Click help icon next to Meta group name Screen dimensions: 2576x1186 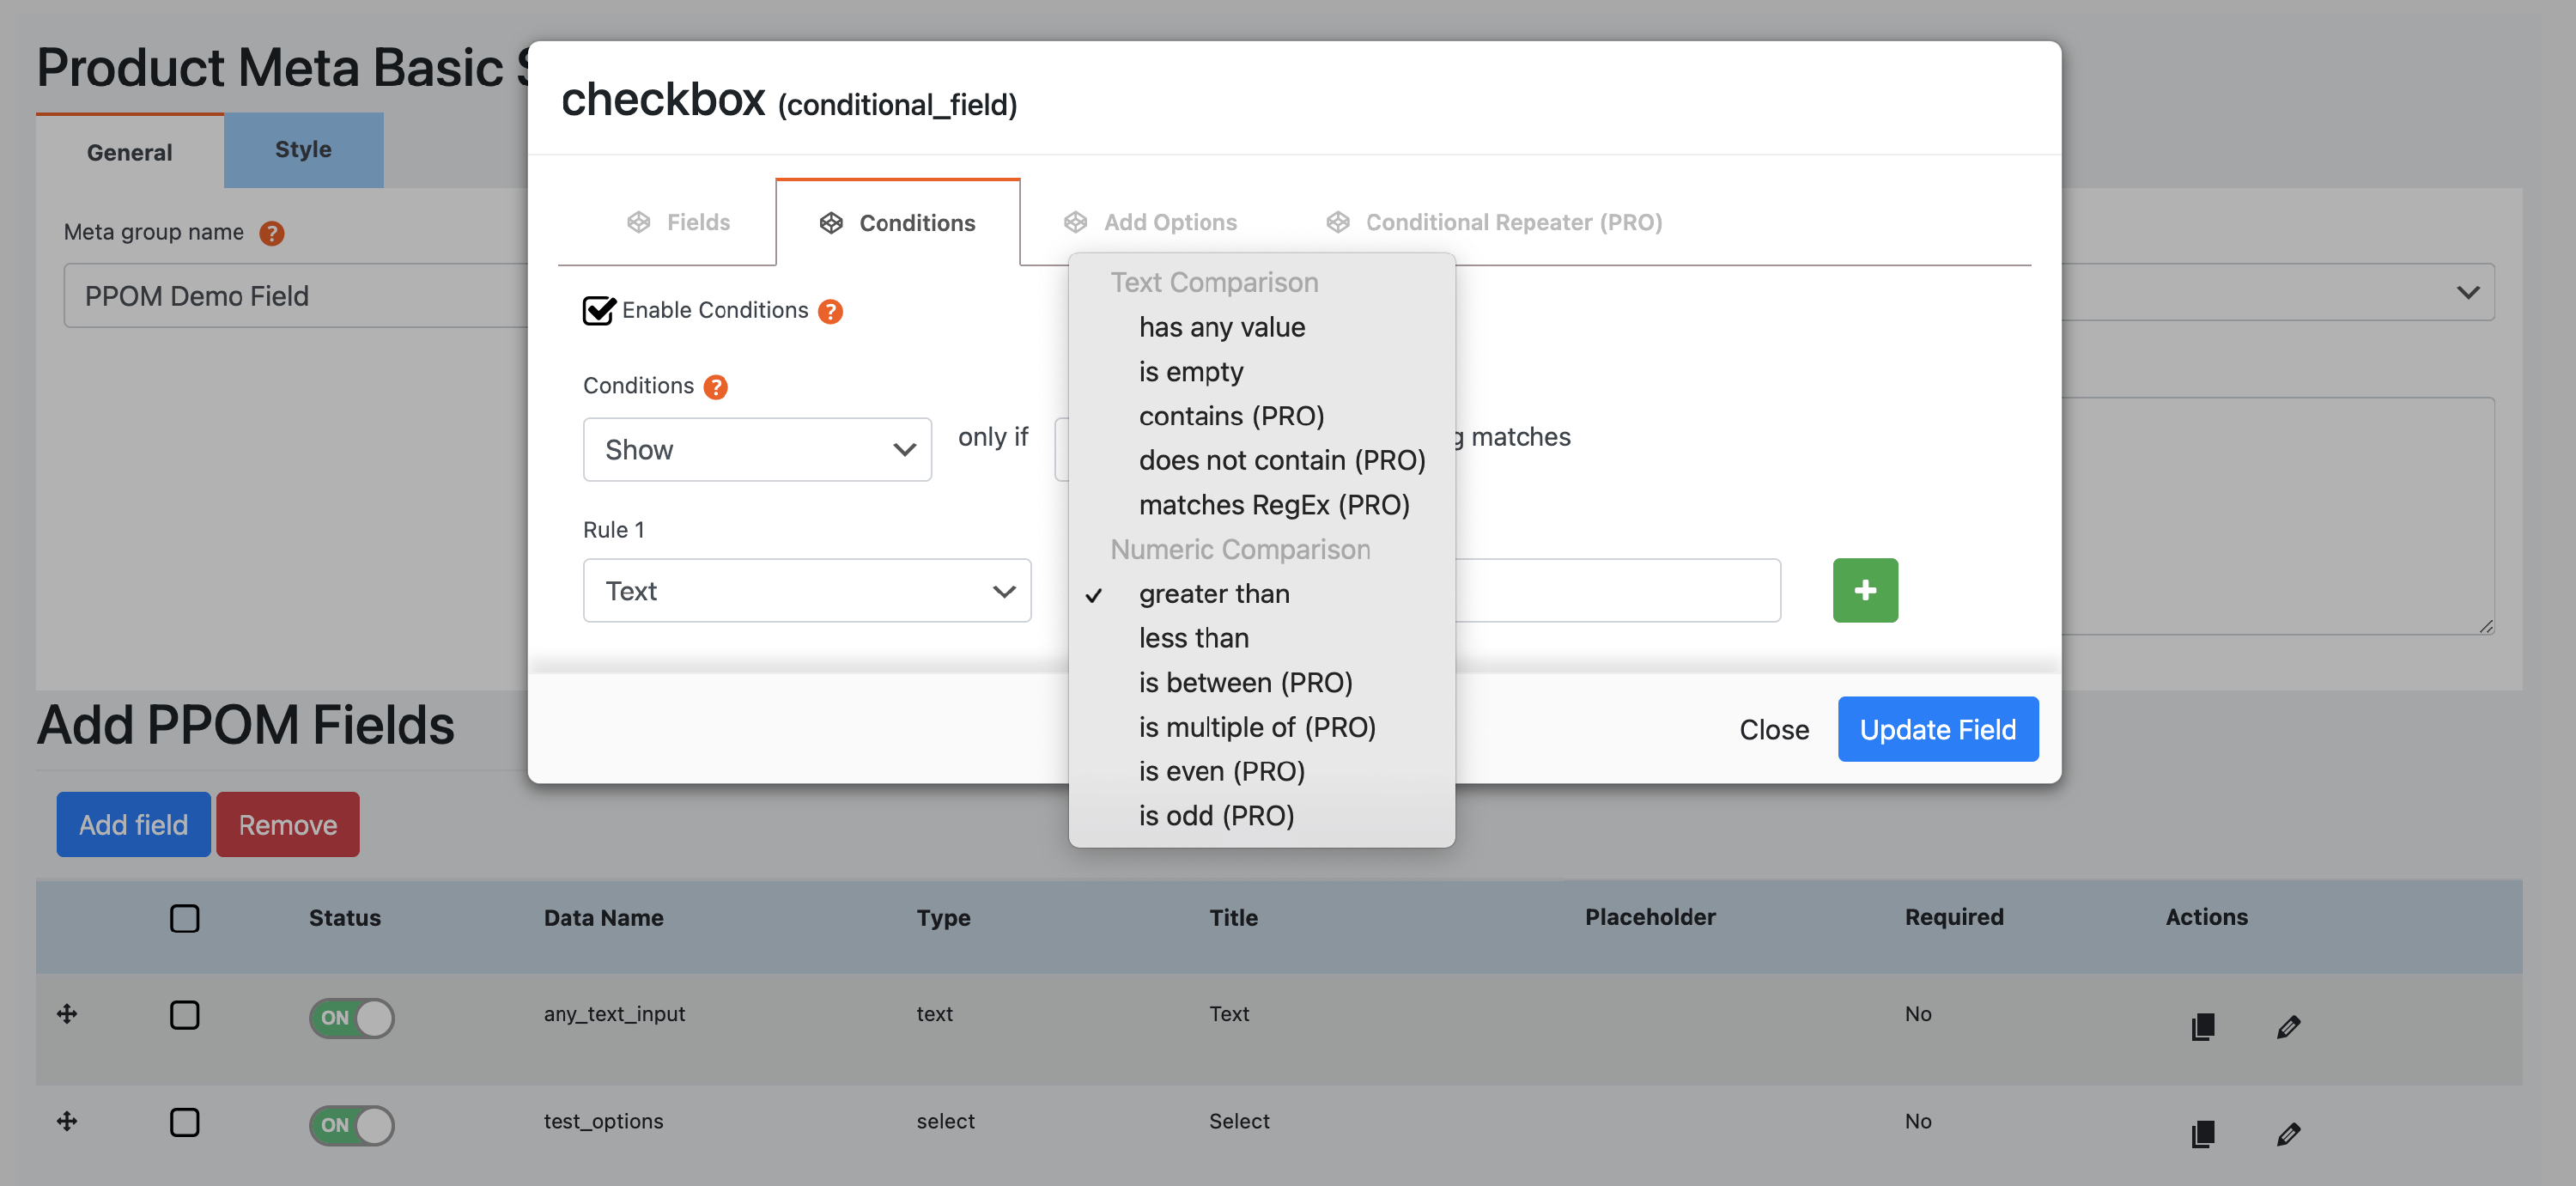point(271,233)
